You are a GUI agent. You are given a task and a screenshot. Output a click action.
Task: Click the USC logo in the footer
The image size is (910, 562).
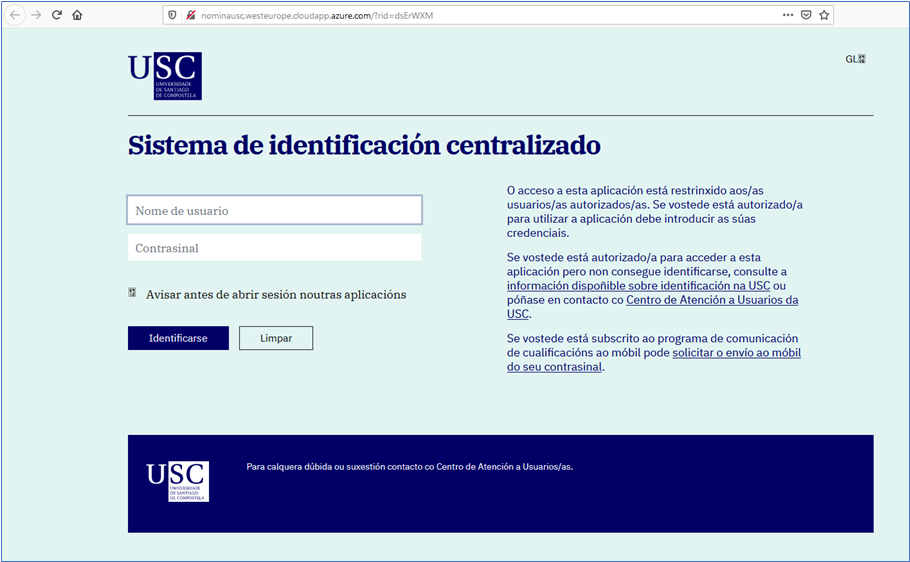pos(177,481)
